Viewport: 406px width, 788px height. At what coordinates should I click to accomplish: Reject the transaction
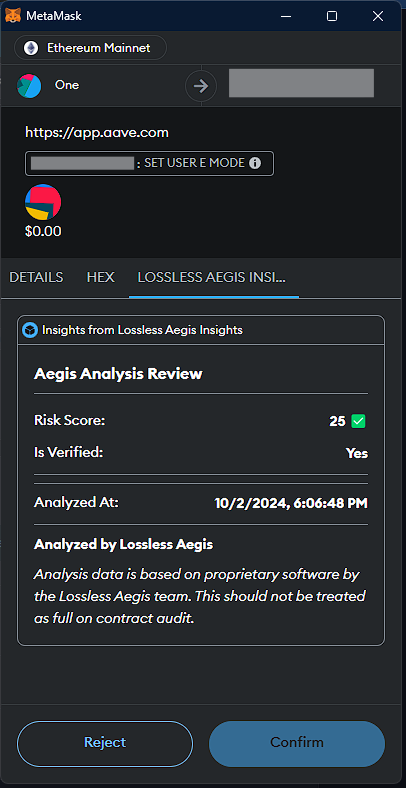point(105,743)
